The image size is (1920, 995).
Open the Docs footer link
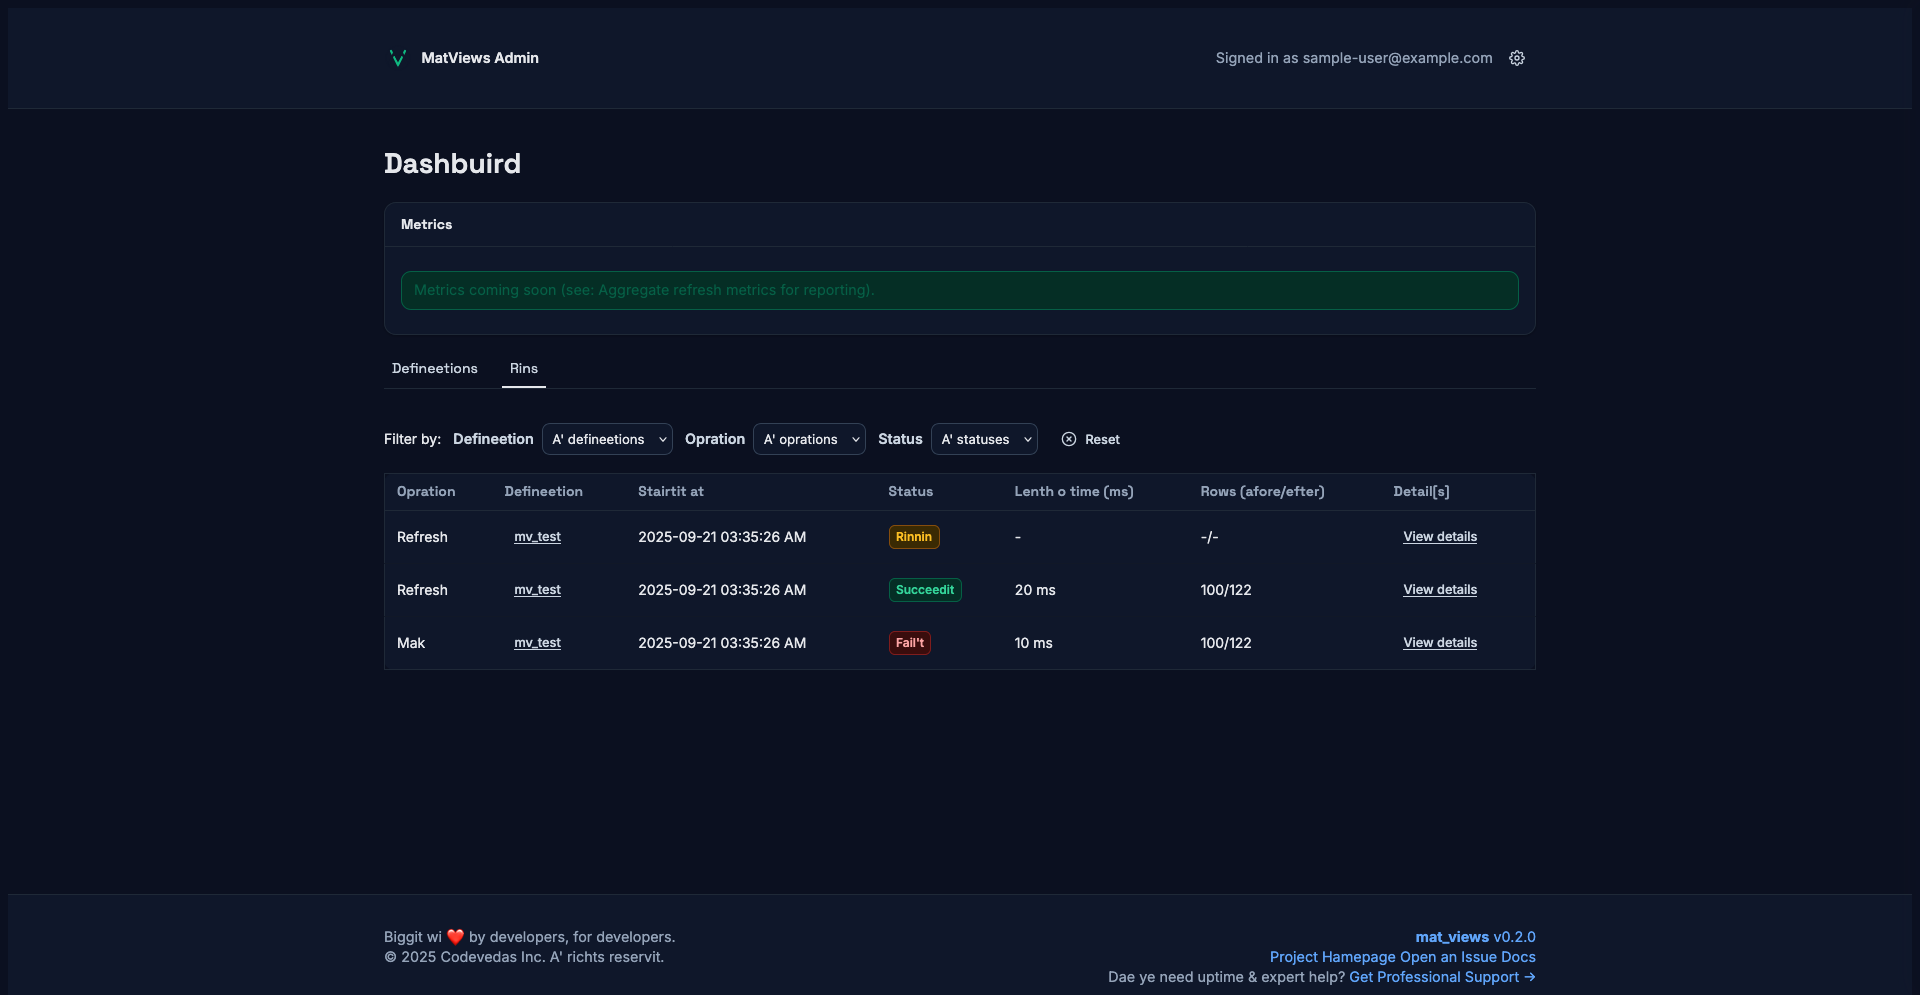(x=1517, y=957)
